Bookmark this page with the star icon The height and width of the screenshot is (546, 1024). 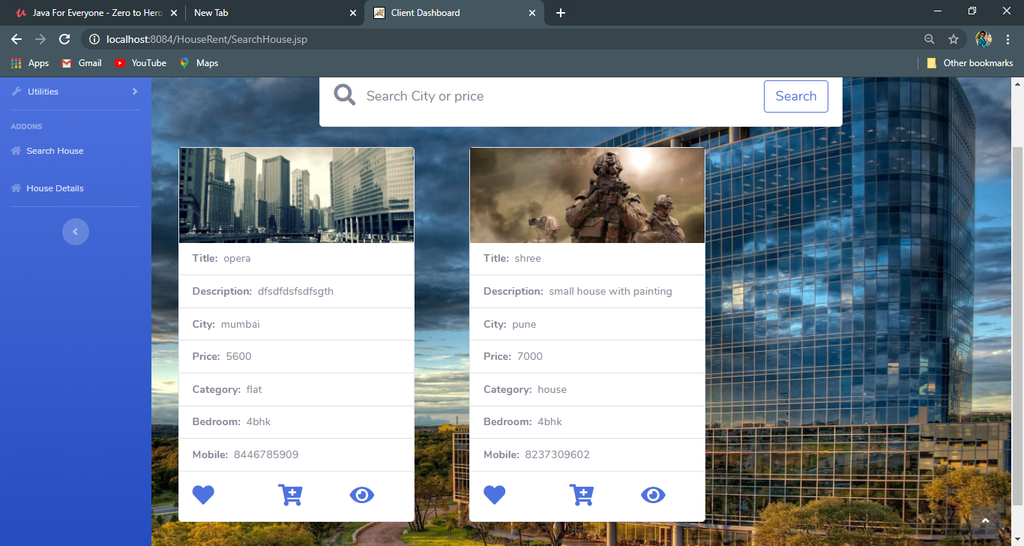[x=953, y=39]
